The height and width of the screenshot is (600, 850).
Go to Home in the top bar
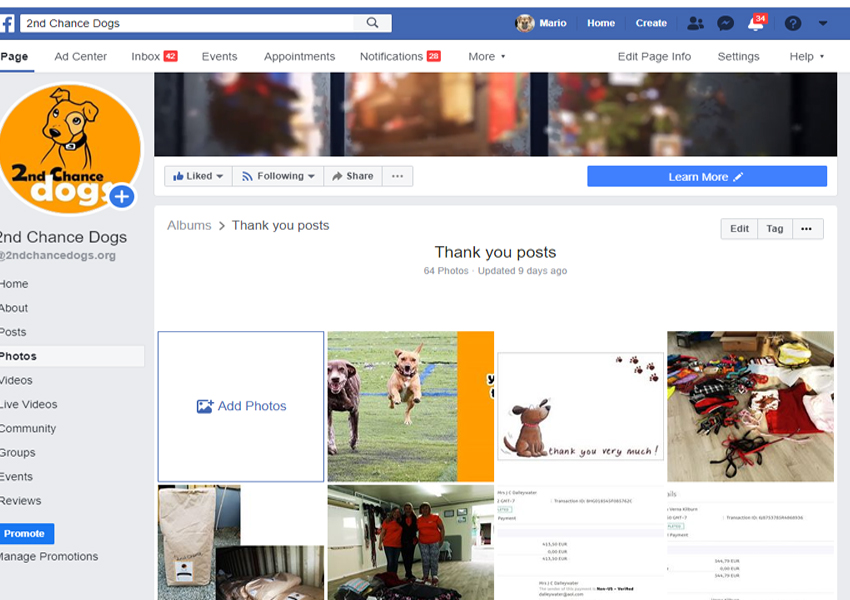[601, 23]
